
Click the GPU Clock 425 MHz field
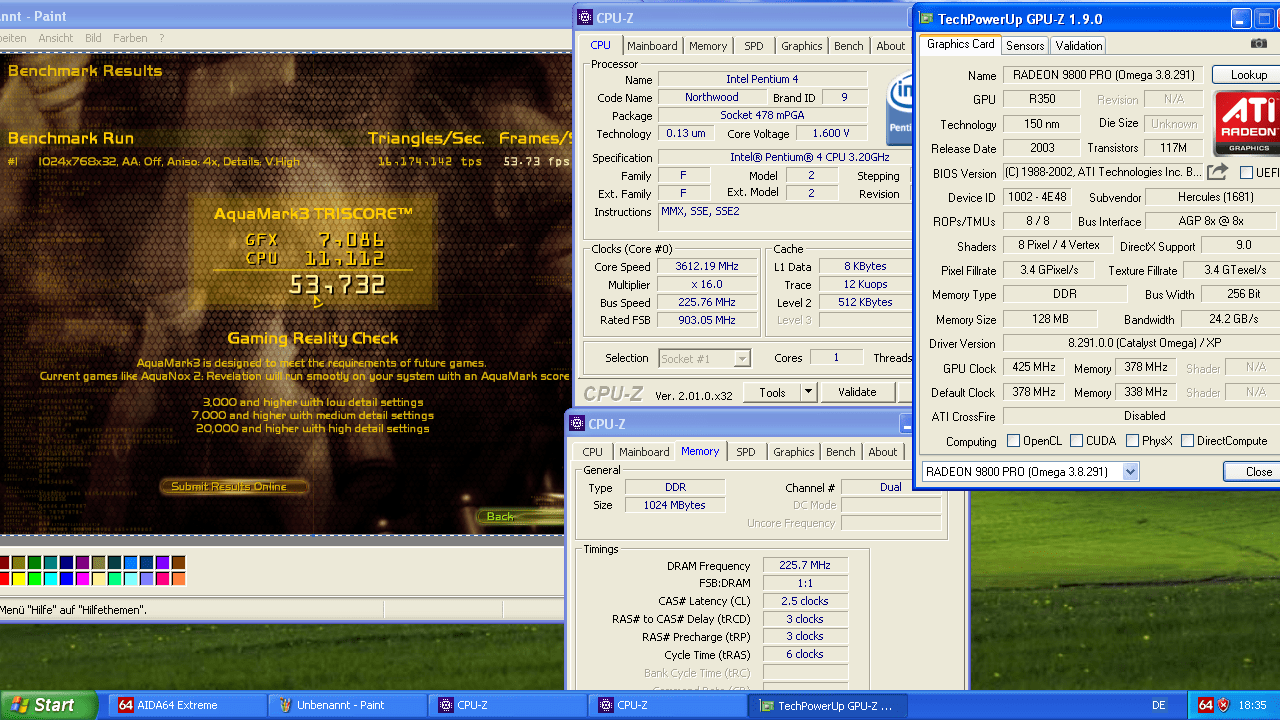[x=1035, y=368]
